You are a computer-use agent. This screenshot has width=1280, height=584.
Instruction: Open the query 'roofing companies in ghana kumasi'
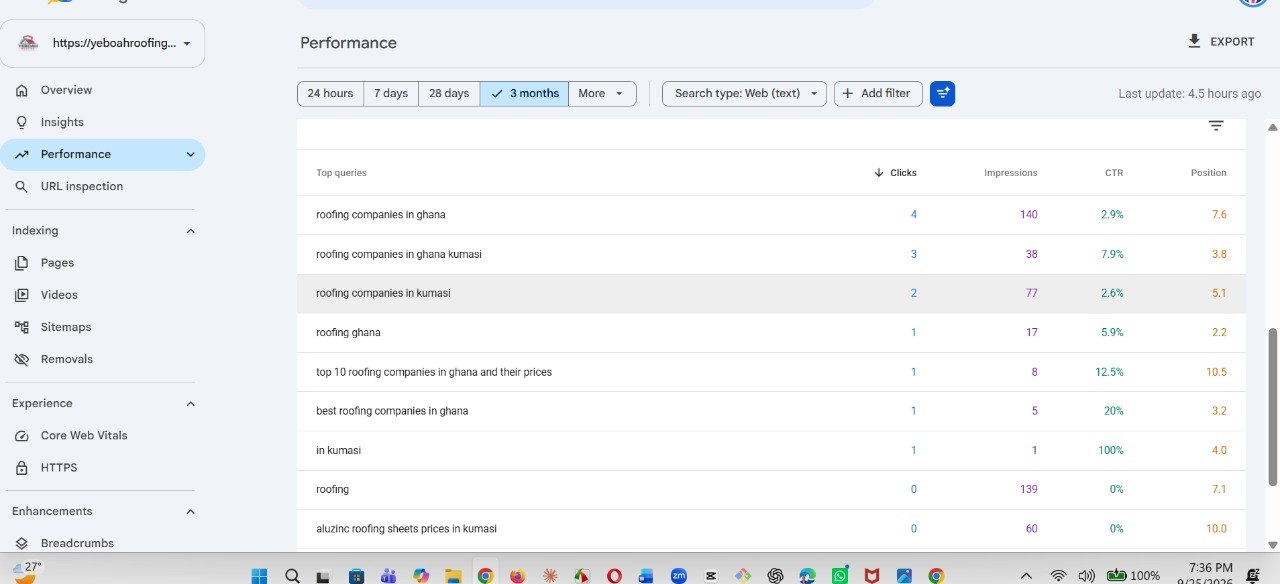pos(399,254)
